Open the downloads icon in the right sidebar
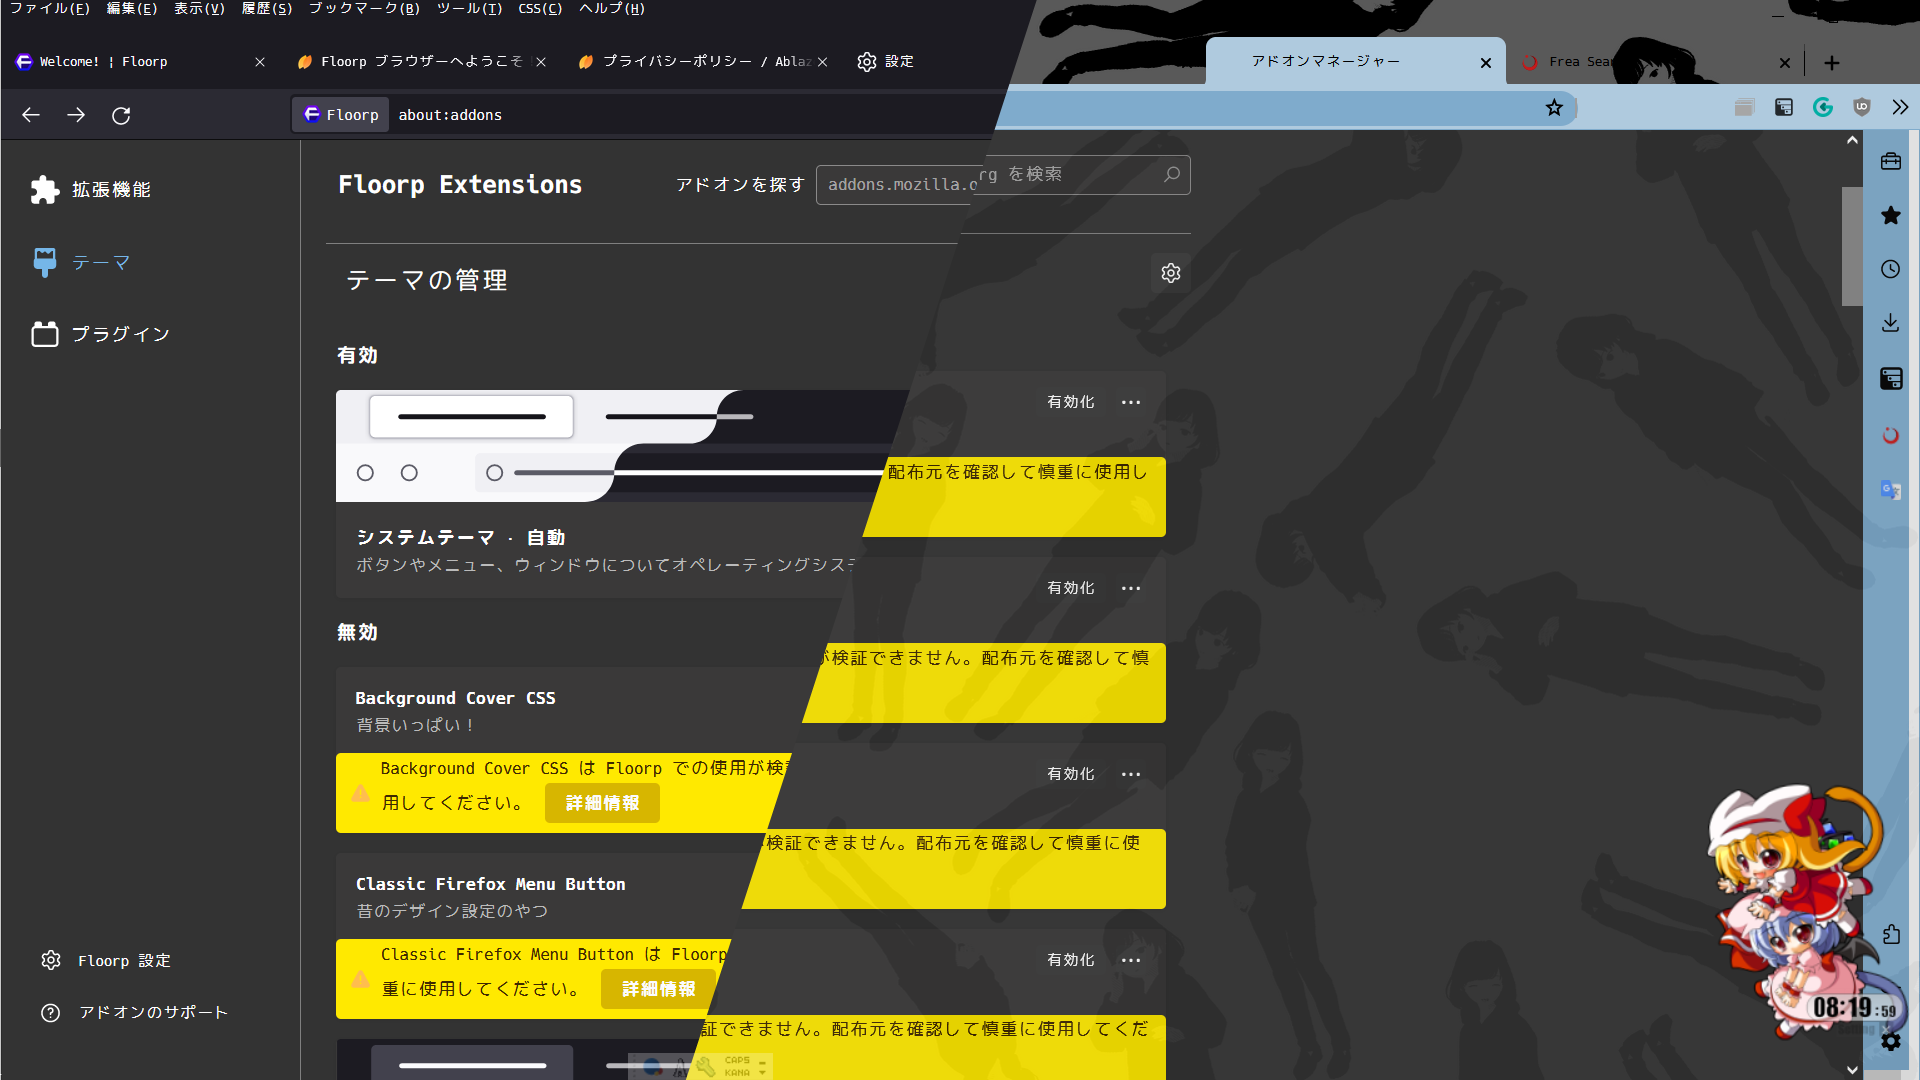This screenshot has height=1080, width=1920. (x=1890, y=322)
